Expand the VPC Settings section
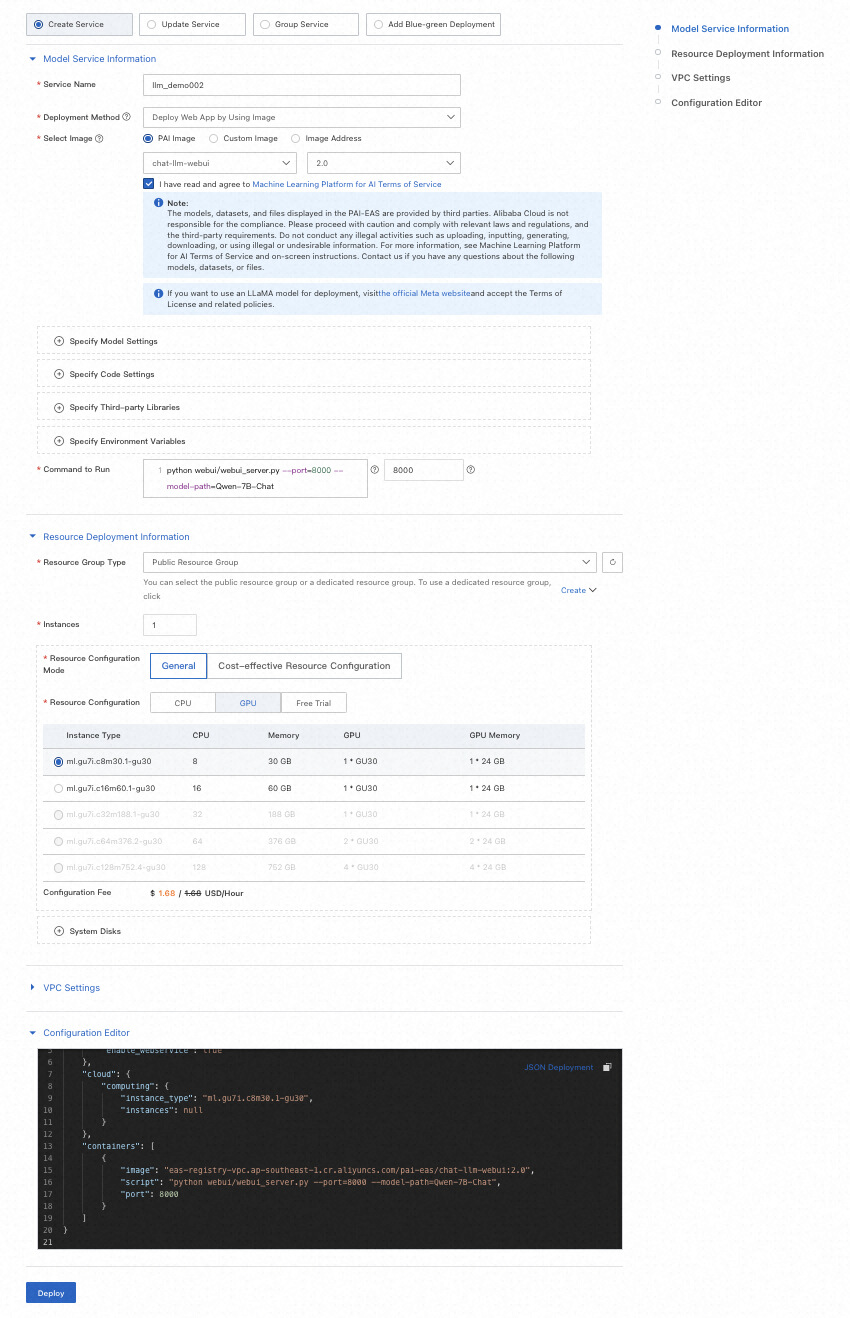The width and height of the screenshot is (850, 1318). point(33,988)
